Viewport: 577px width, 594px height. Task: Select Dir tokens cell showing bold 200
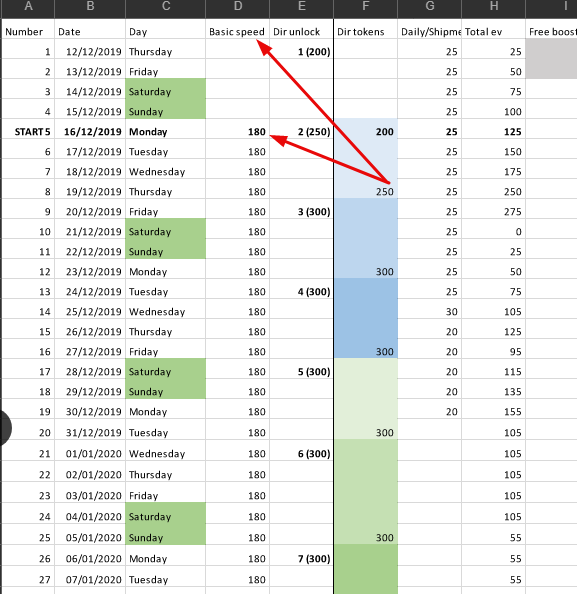(x=366, y=131)
